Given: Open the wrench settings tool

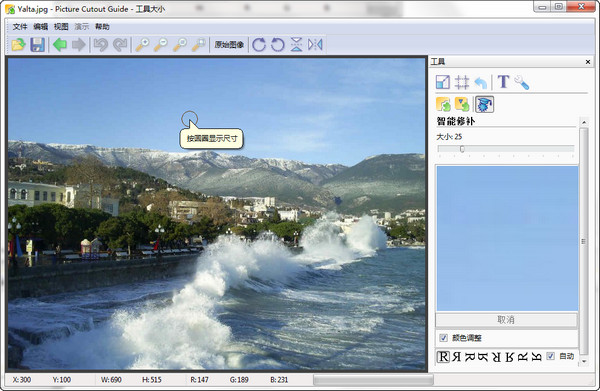Looking at the screenshot, I should [x=521, y=82].
